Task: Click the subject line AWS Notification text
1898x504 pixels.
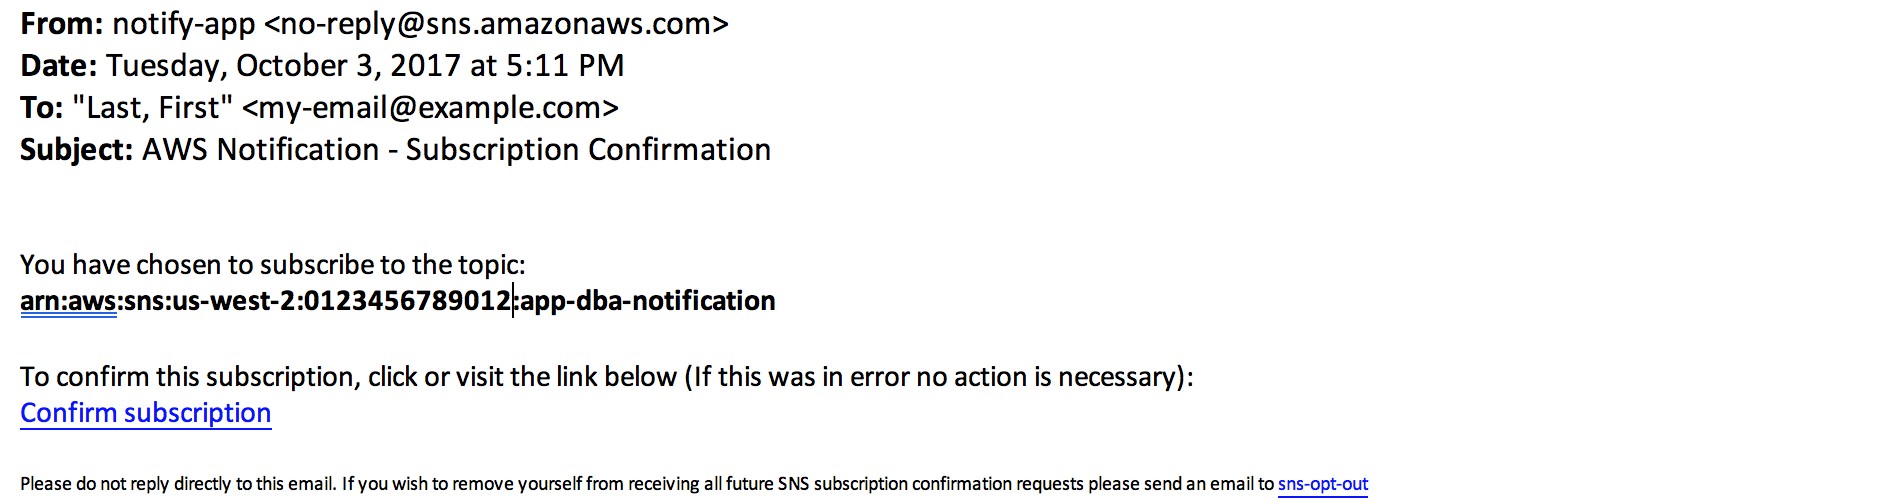Action: (260, 150)
